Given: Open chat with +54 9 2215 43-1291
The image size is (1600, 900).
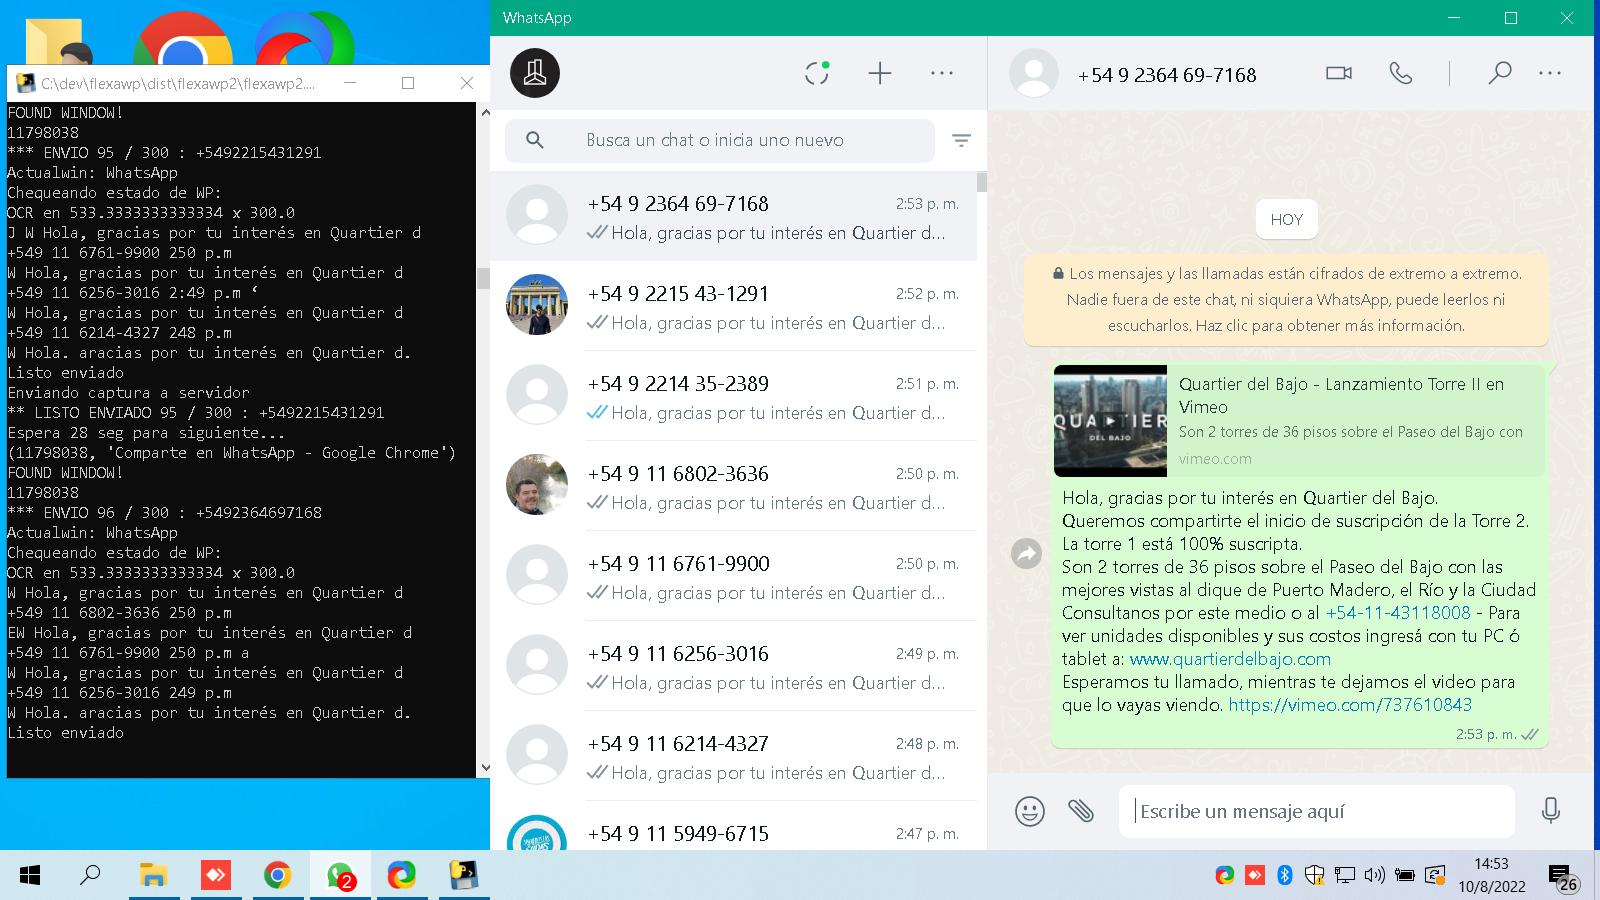Looking at the screenshot, I should [733, 306].
